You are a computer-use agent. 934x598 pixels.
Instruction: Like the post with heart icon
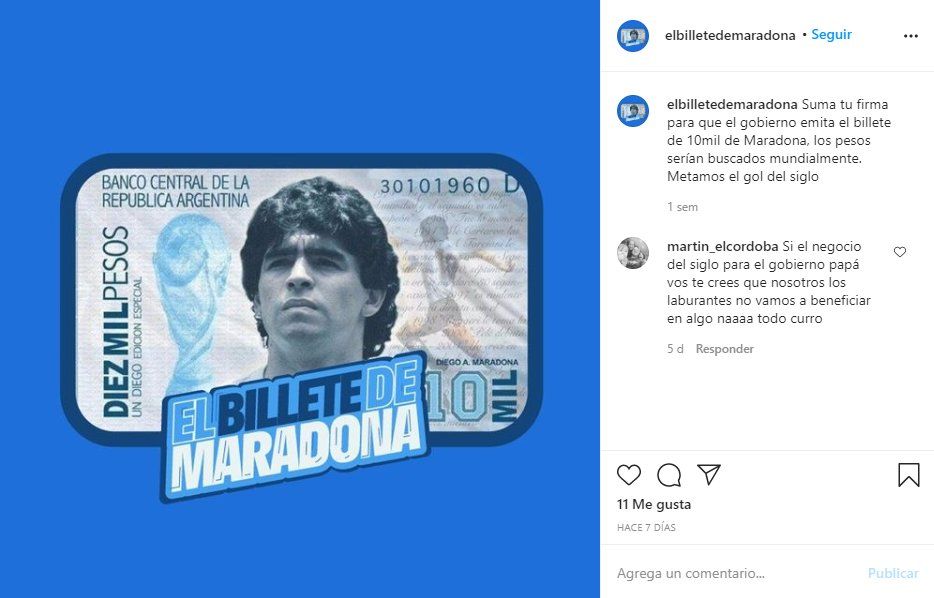pyautogui.click(x=628, y=475)
